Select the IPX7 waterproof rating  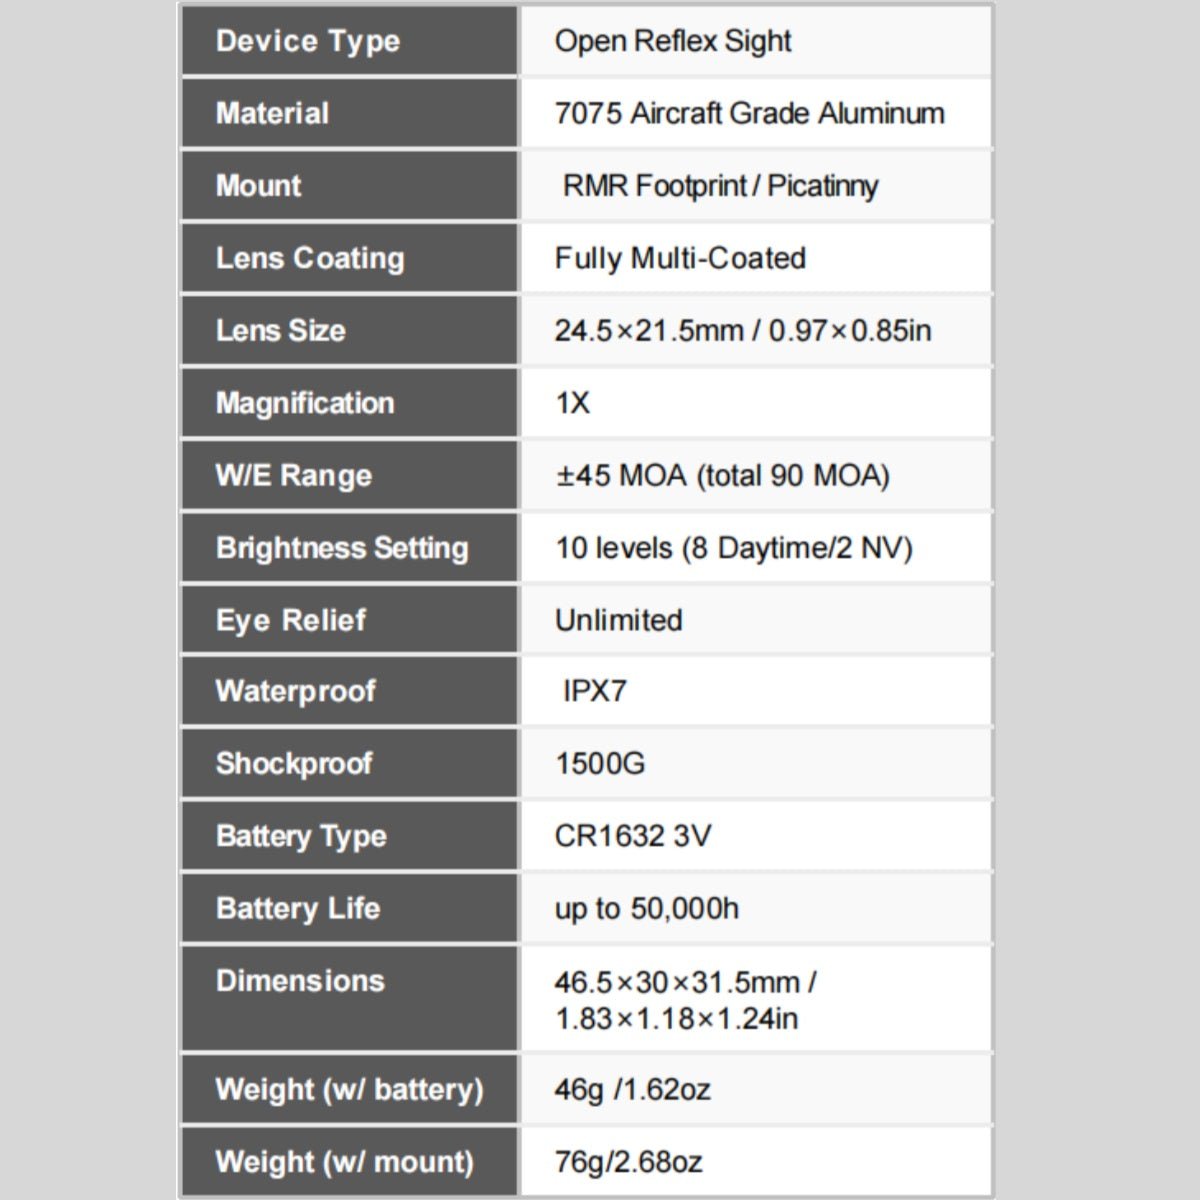594,691
